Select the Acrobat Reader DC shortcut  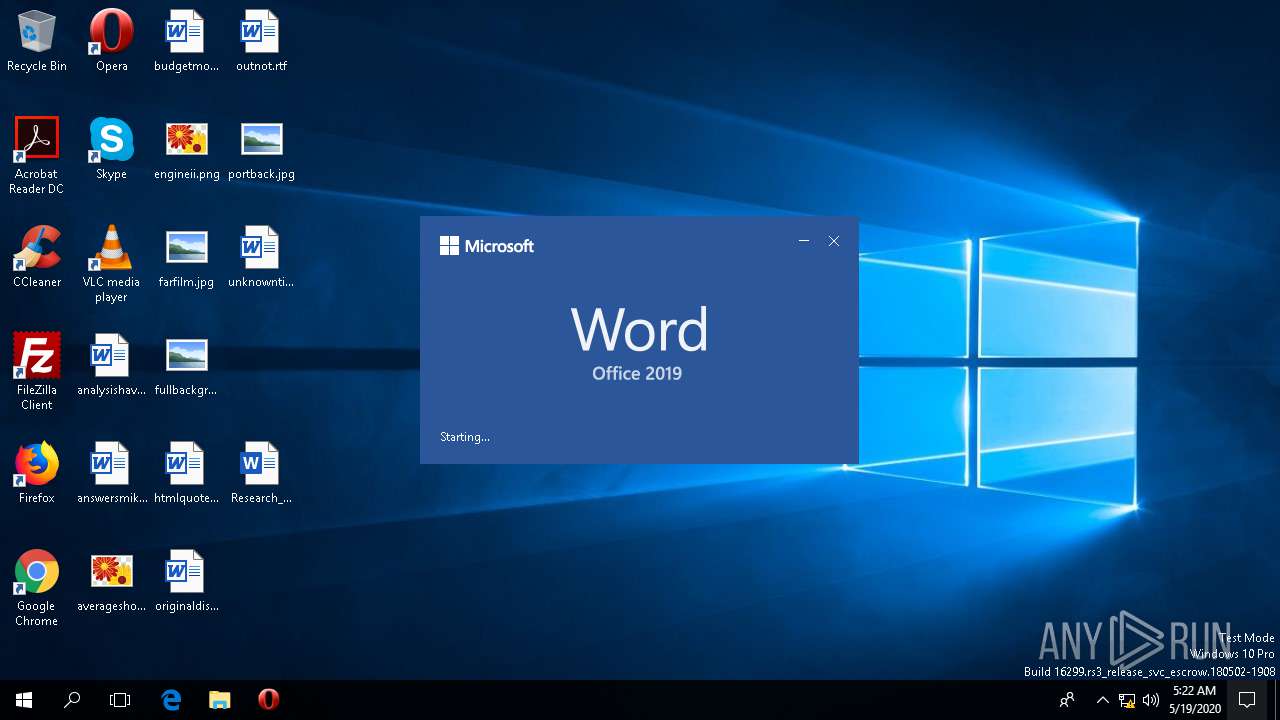click(x=37, y=156)
